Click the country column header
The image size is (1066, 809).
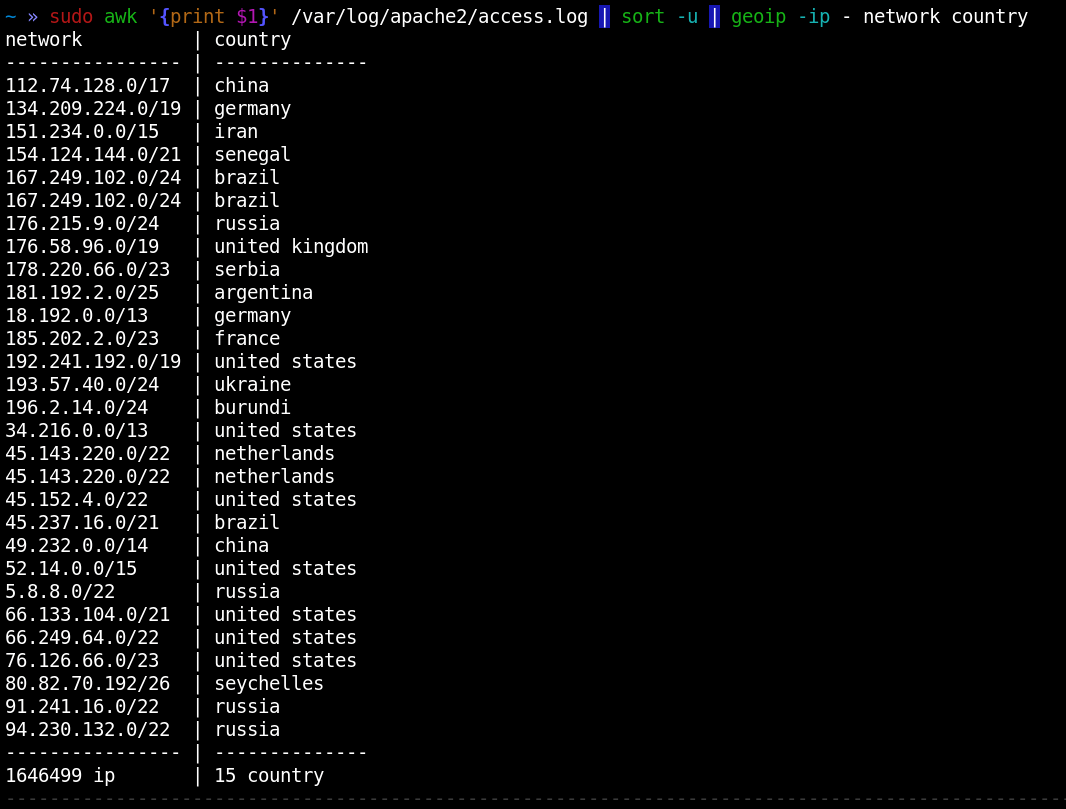point(251,39)
